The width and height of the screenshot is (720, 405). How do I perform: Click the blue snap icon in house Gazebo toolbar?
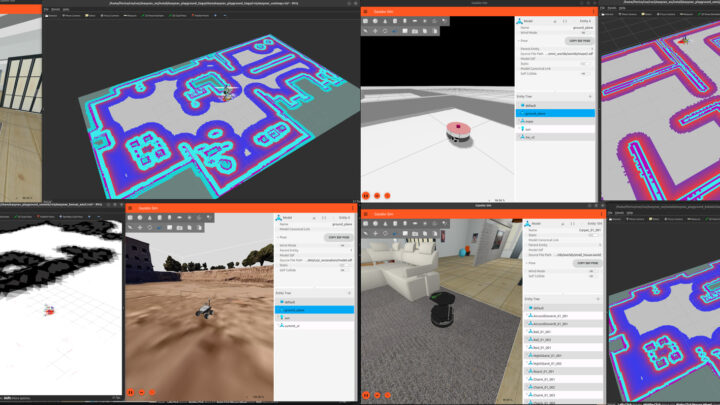click(395, 233)
